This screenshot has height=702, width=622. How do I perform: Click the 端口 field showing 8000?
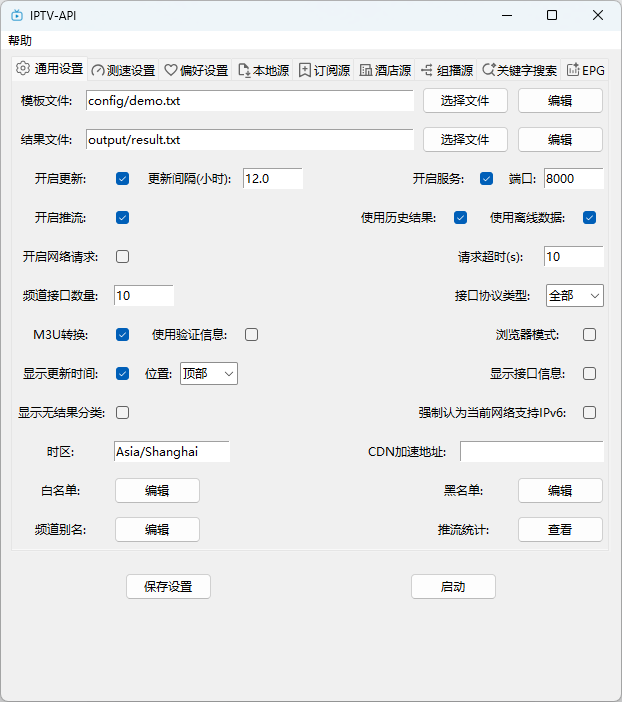(x=574, y=179)
